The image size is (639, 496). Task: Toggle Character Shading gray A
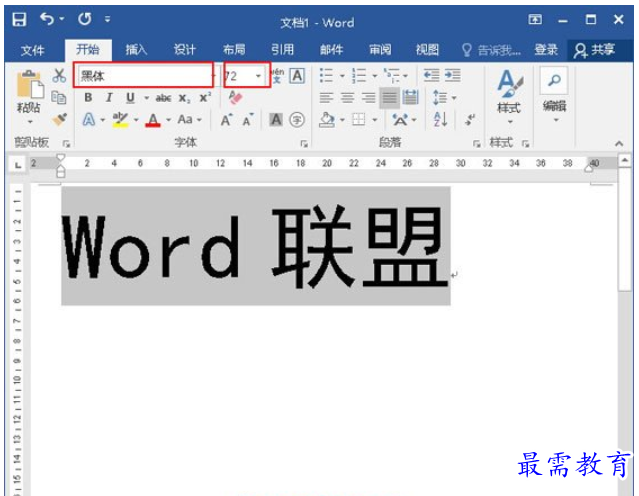coord(276,120)
